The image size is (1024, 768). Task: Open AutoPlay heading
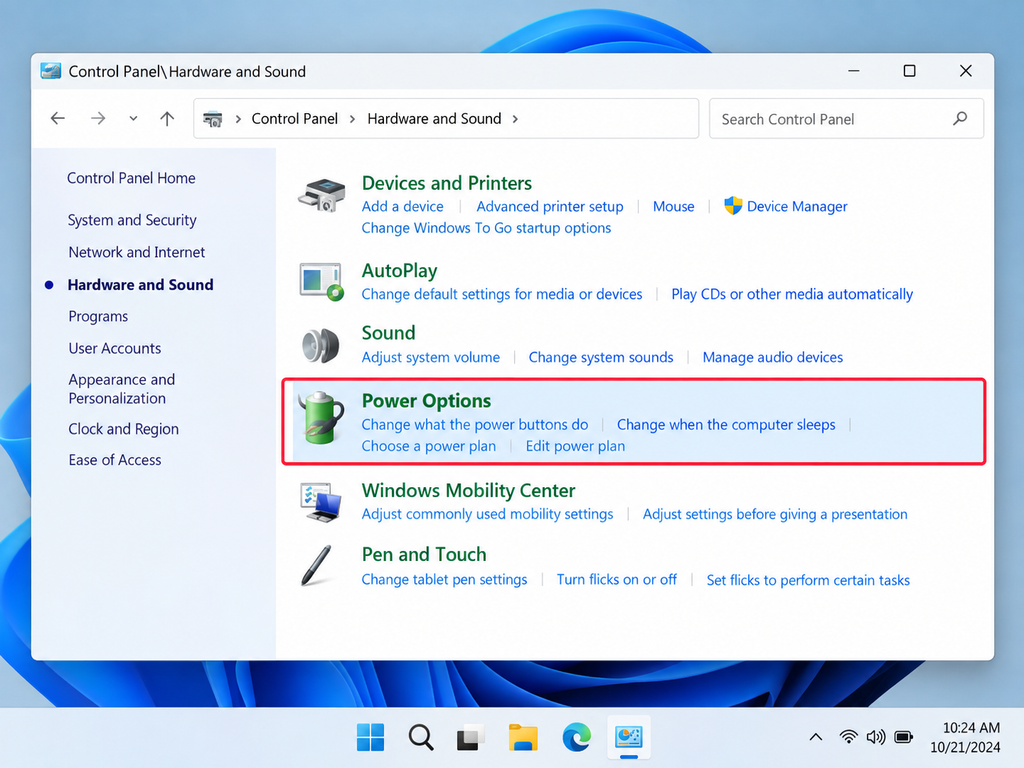pos(400,270)
